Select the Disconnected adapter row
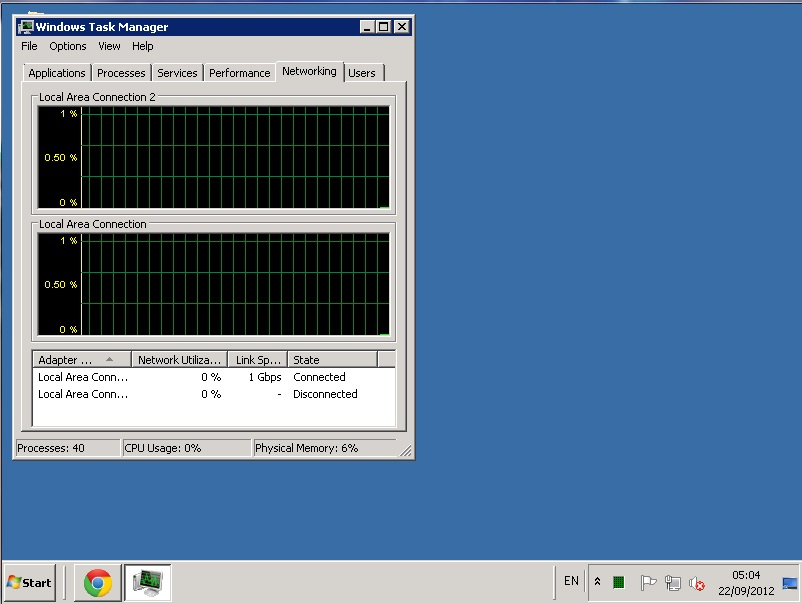This screenshot has height=604, width=802. pyautogui.click(x=200, y=394)
